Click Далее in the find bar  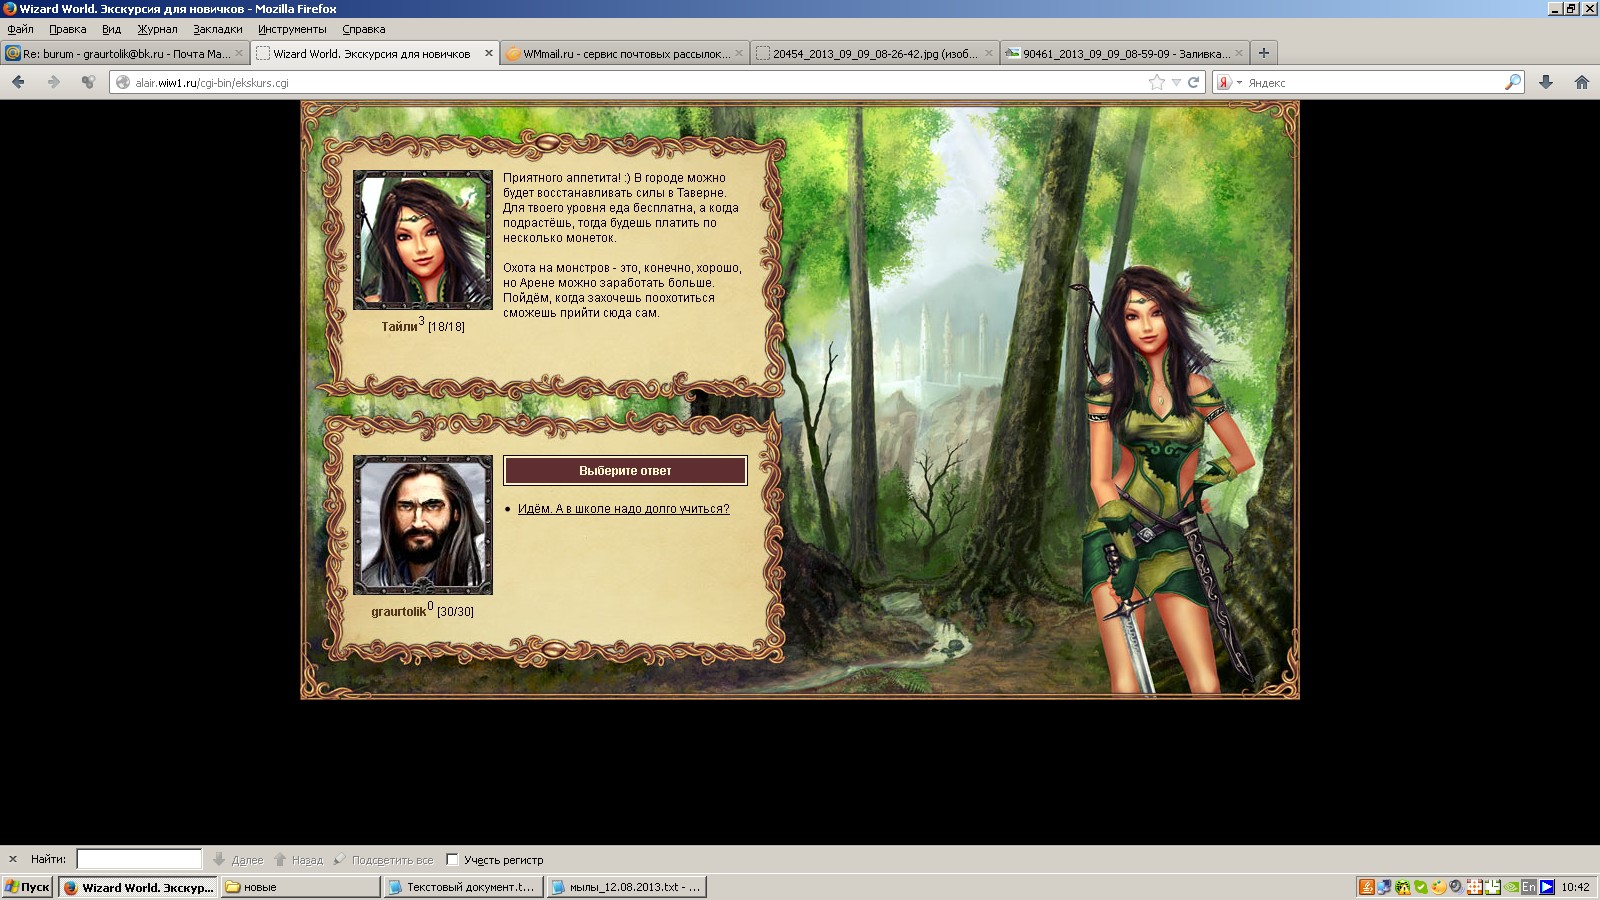point(238,859)
